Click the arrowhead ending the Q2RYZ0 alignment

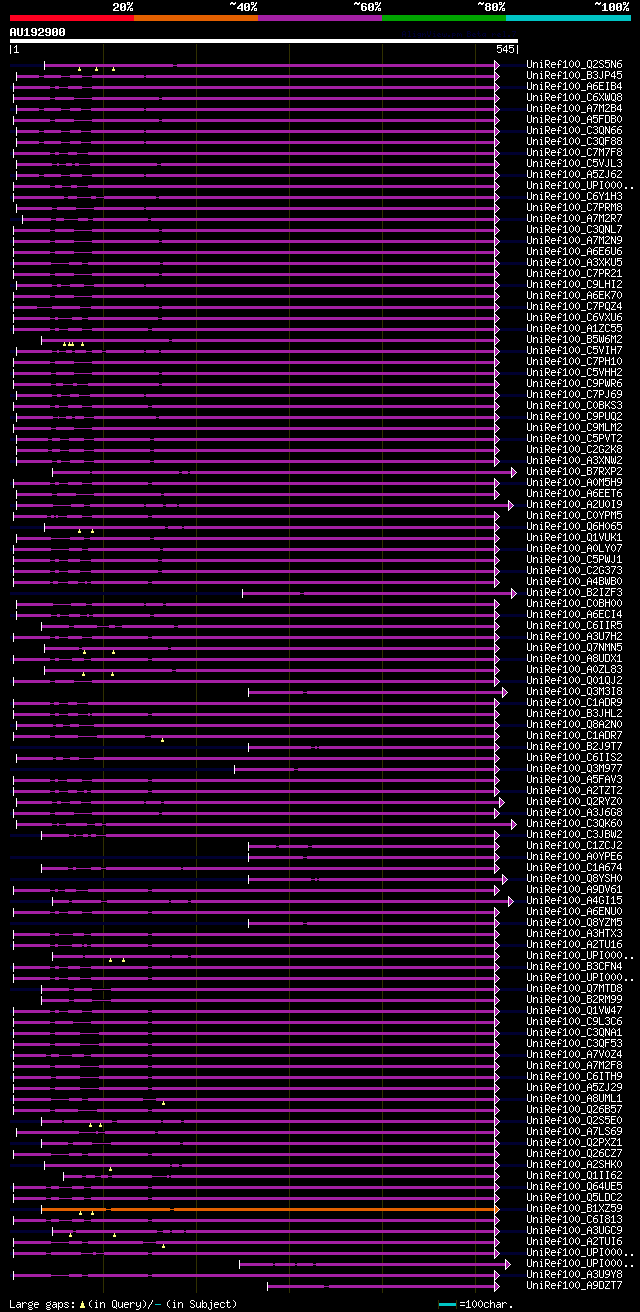tap(502, 802)
